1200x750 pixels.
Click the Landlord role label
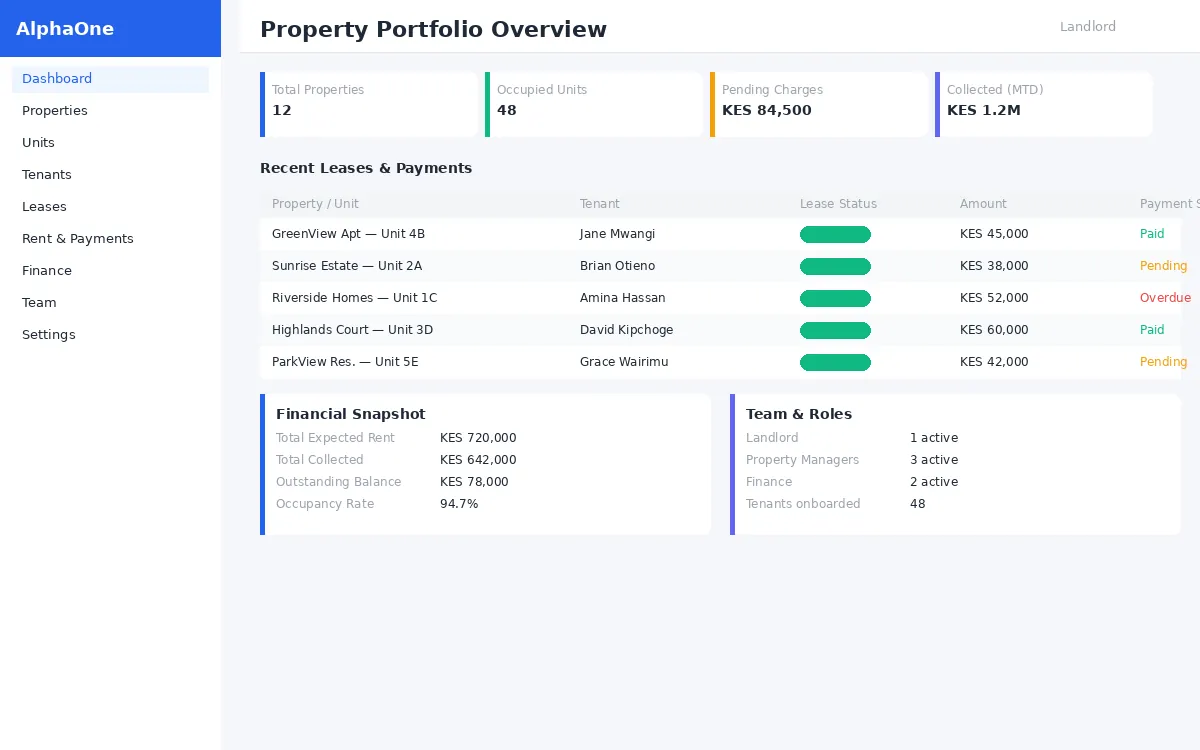pyautogui.click(x=1088, y=27)
